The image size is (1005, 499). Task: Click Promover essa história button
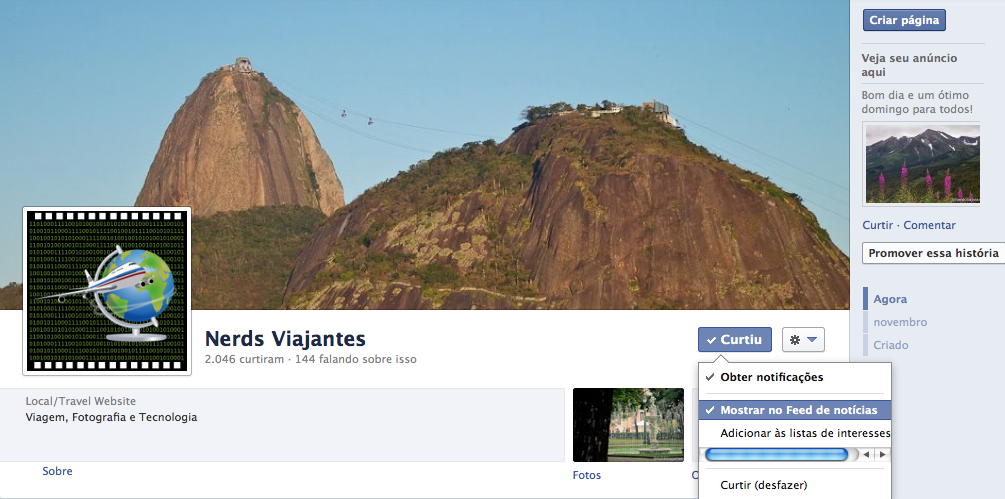[933, 253]
